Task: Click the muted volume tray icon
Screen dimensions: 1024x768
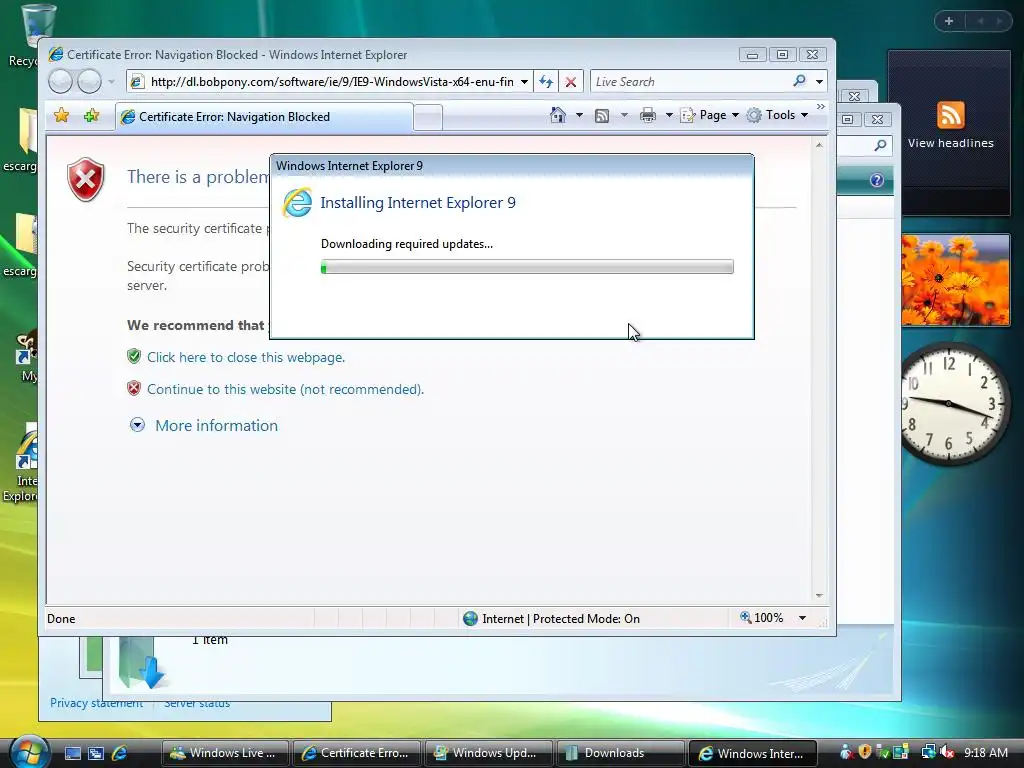Action: coord(947,752)
